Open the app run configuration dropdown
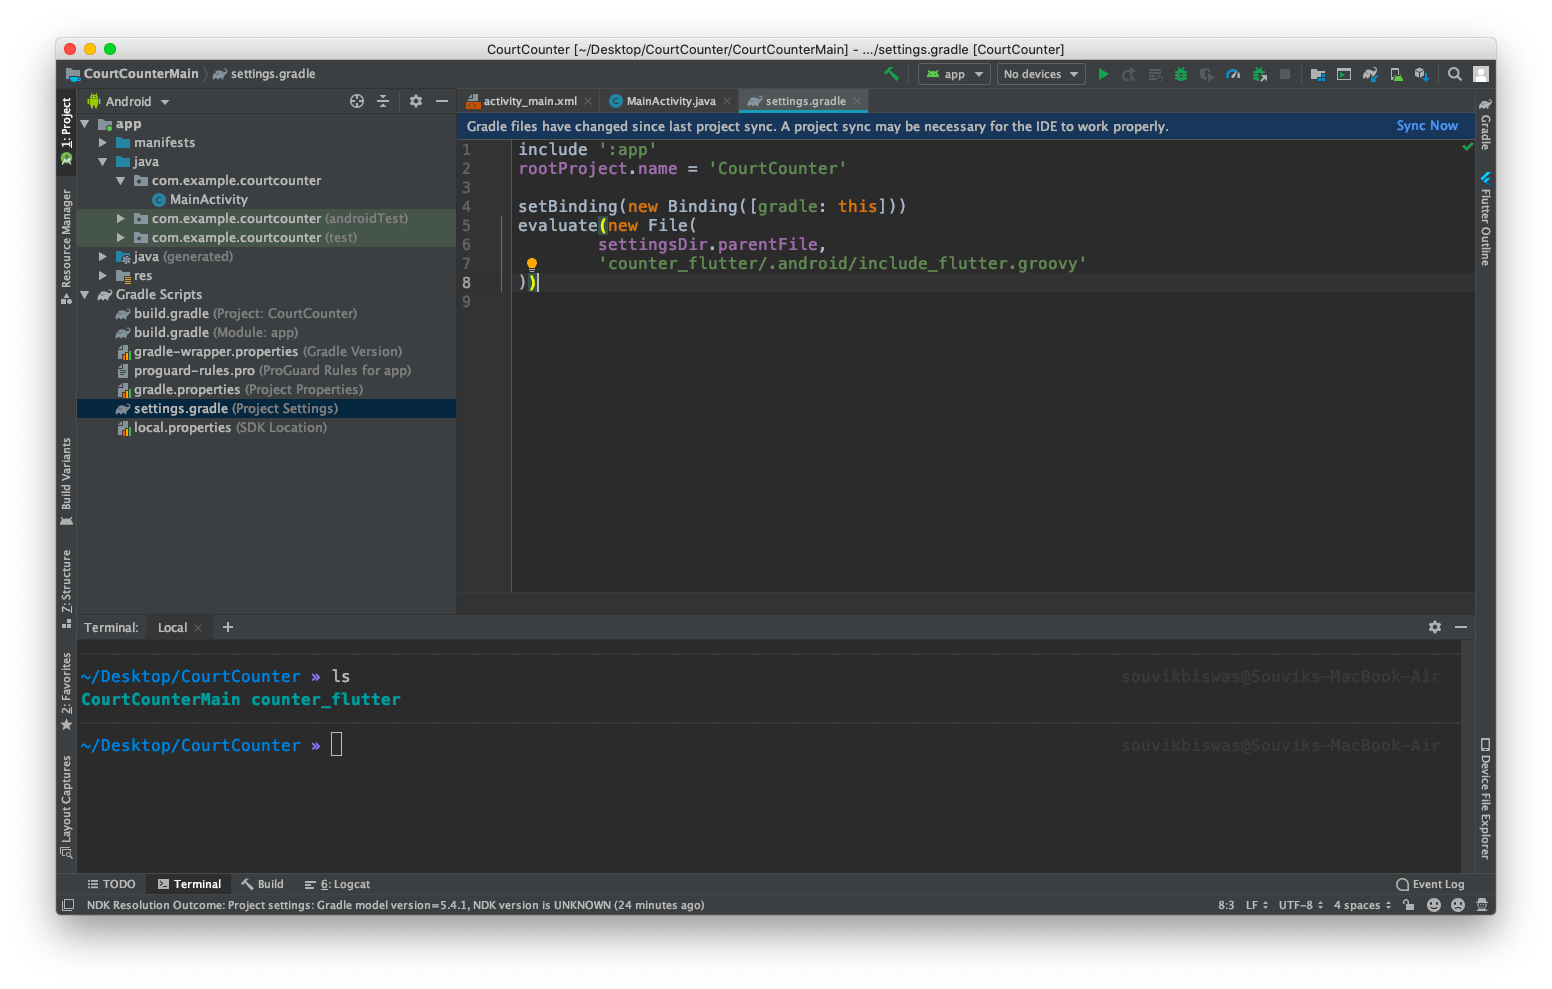This screenshot has height=989, width=1552. 954,74
